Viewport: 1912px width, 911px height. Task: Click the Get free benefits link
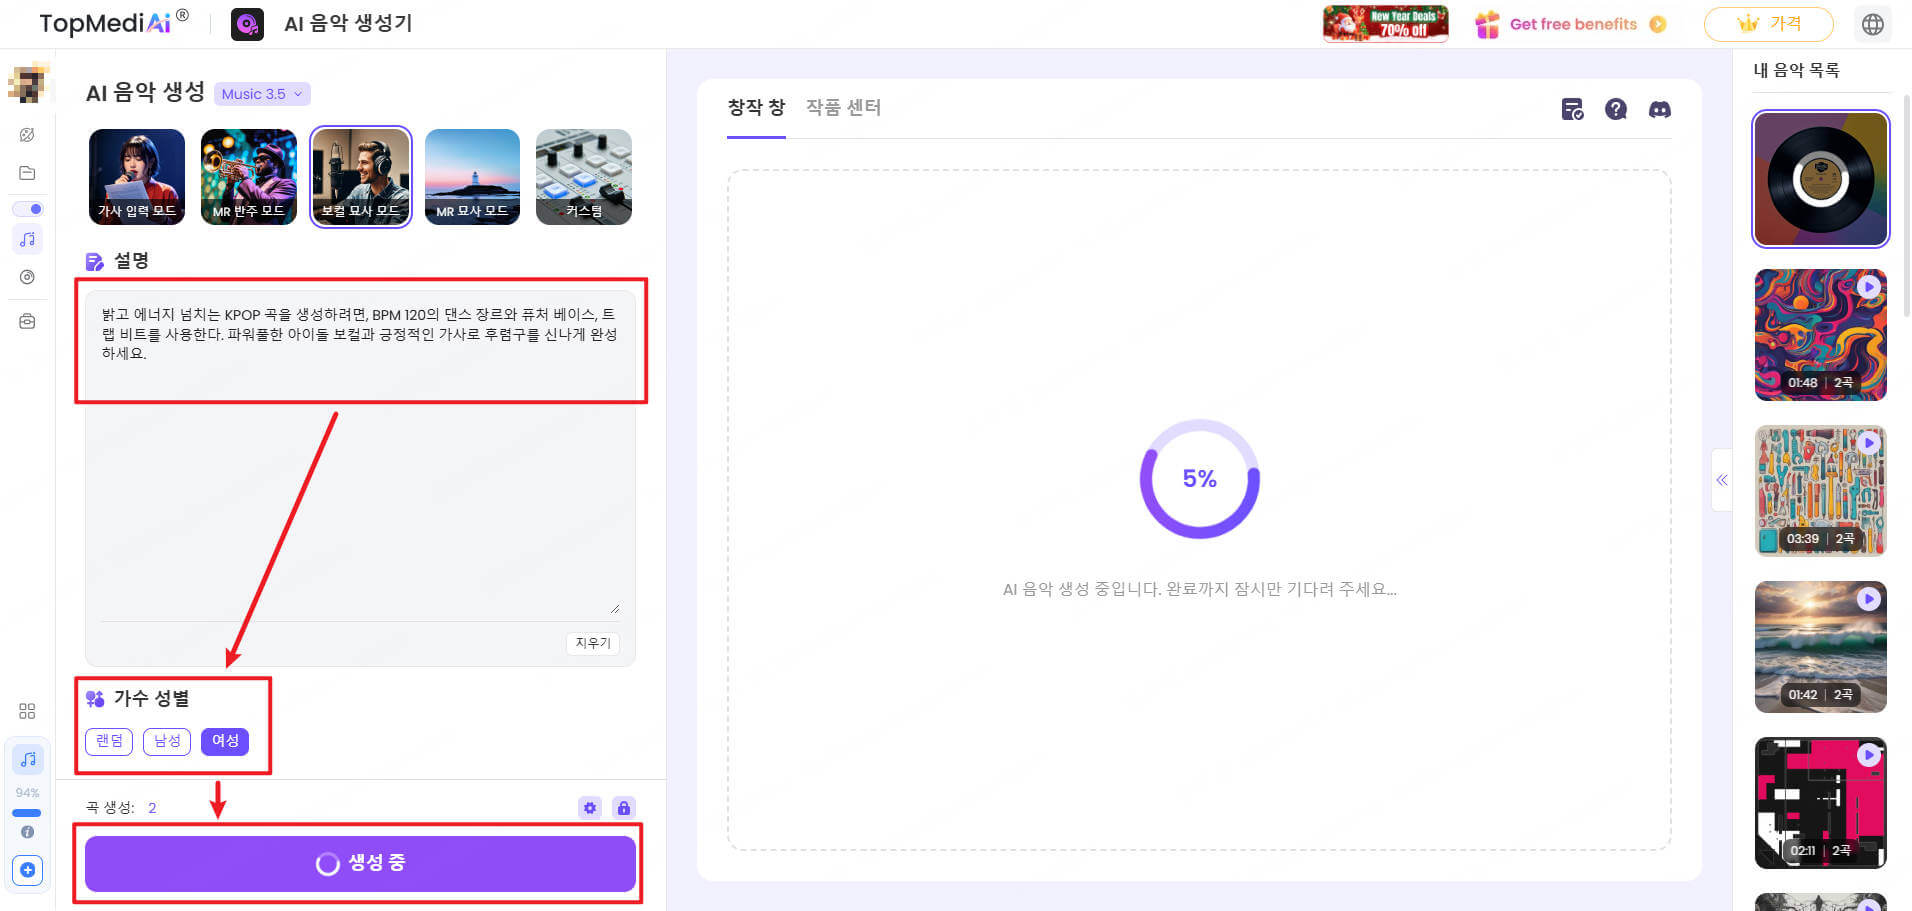pos(1573,24)
